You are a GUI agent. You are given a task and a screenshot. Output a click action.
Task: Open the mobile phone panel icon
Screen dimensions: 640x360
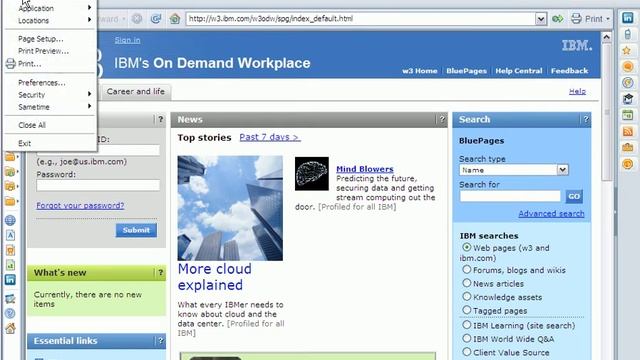pyautogui.click(x=628, y=35)
